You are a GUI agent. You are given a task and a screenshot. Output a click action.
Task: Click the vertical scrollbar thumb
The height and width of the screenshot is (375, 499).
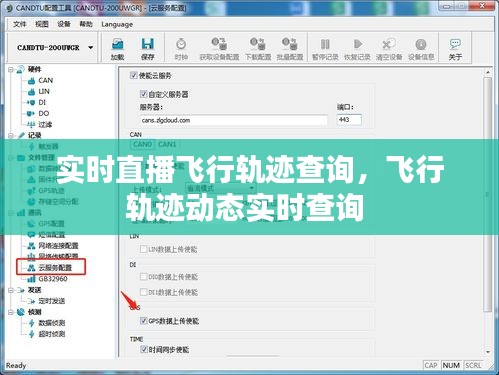(488, 195)
